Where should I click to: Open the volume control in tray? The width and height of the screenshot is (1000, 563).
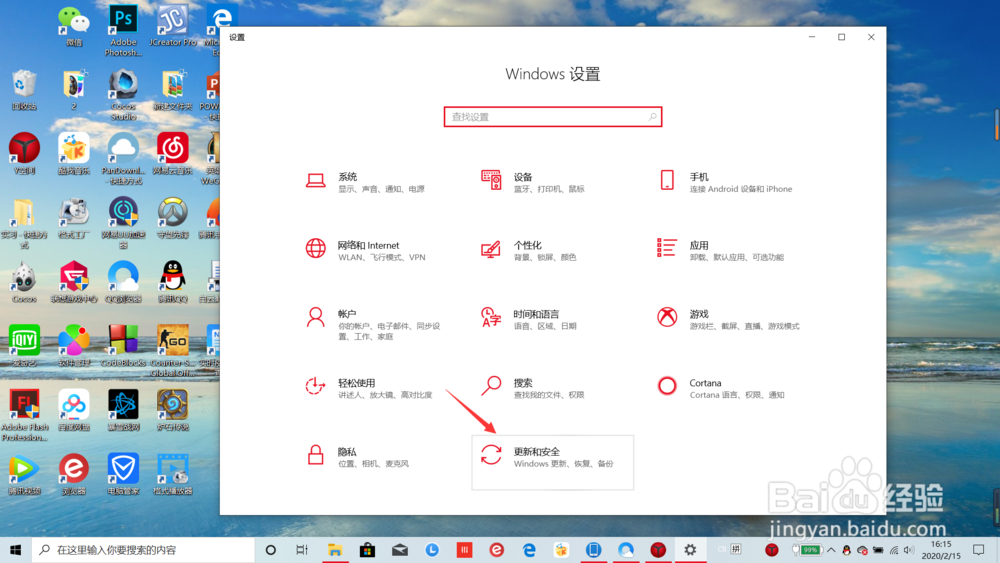[909, 550]
